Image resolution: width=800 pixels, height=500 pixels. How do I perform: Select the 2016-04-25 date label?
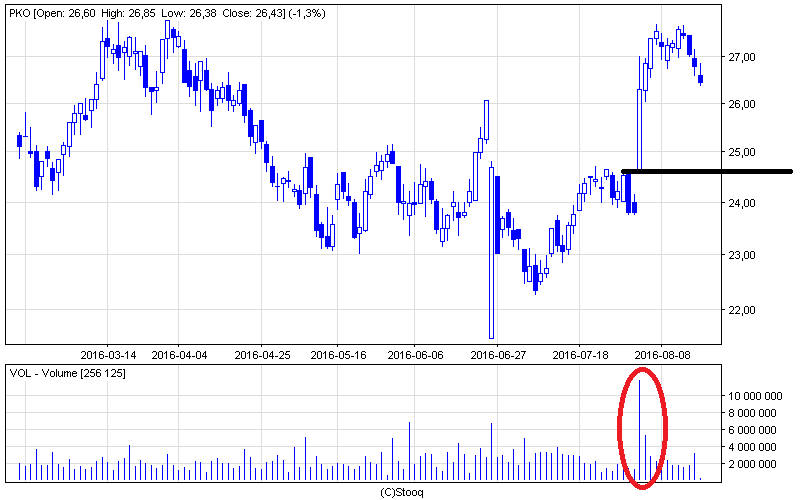(262, 355)
